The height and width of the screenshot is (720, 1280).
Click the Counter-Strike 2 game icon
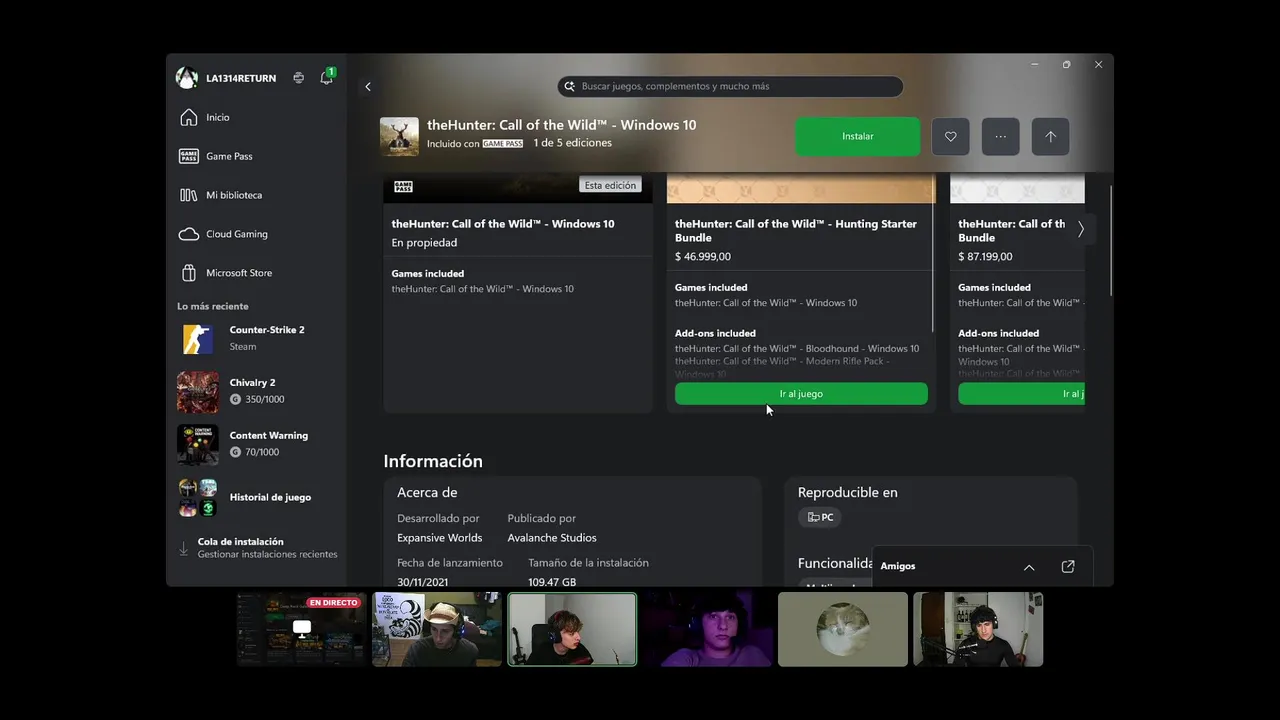(198, 339)
